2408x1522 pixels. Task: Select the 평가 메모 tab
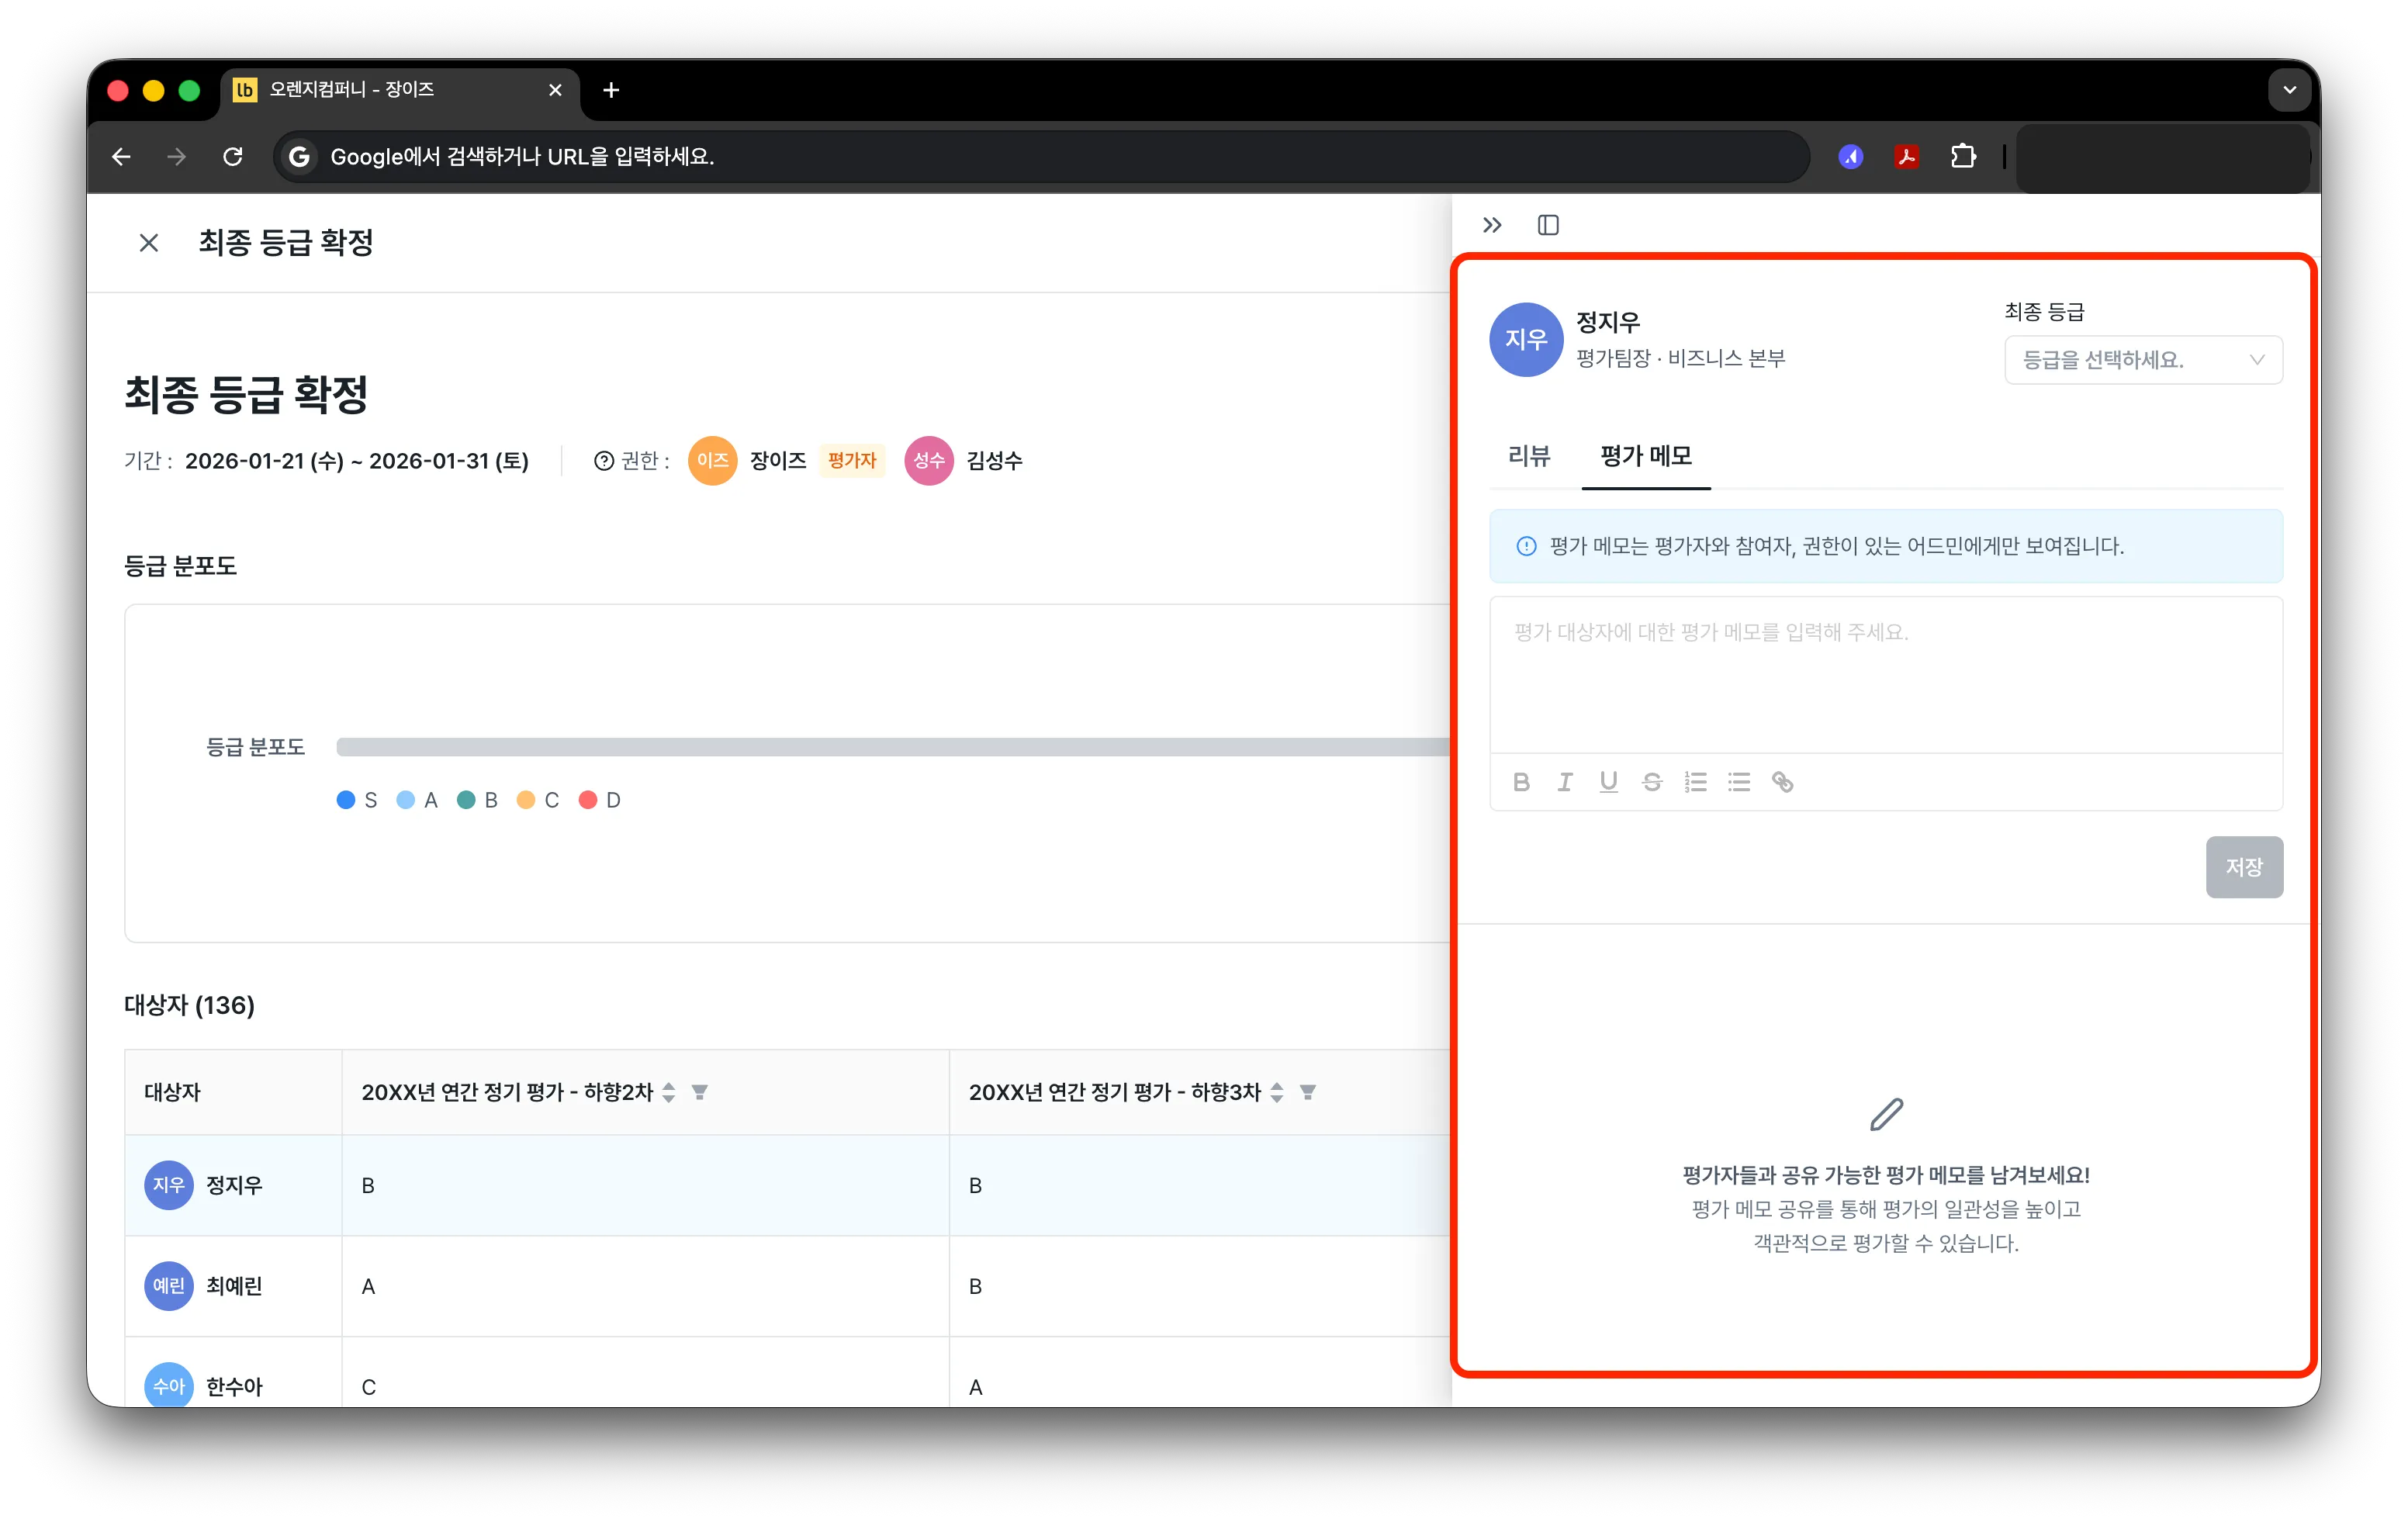(x=1646, y=456)
